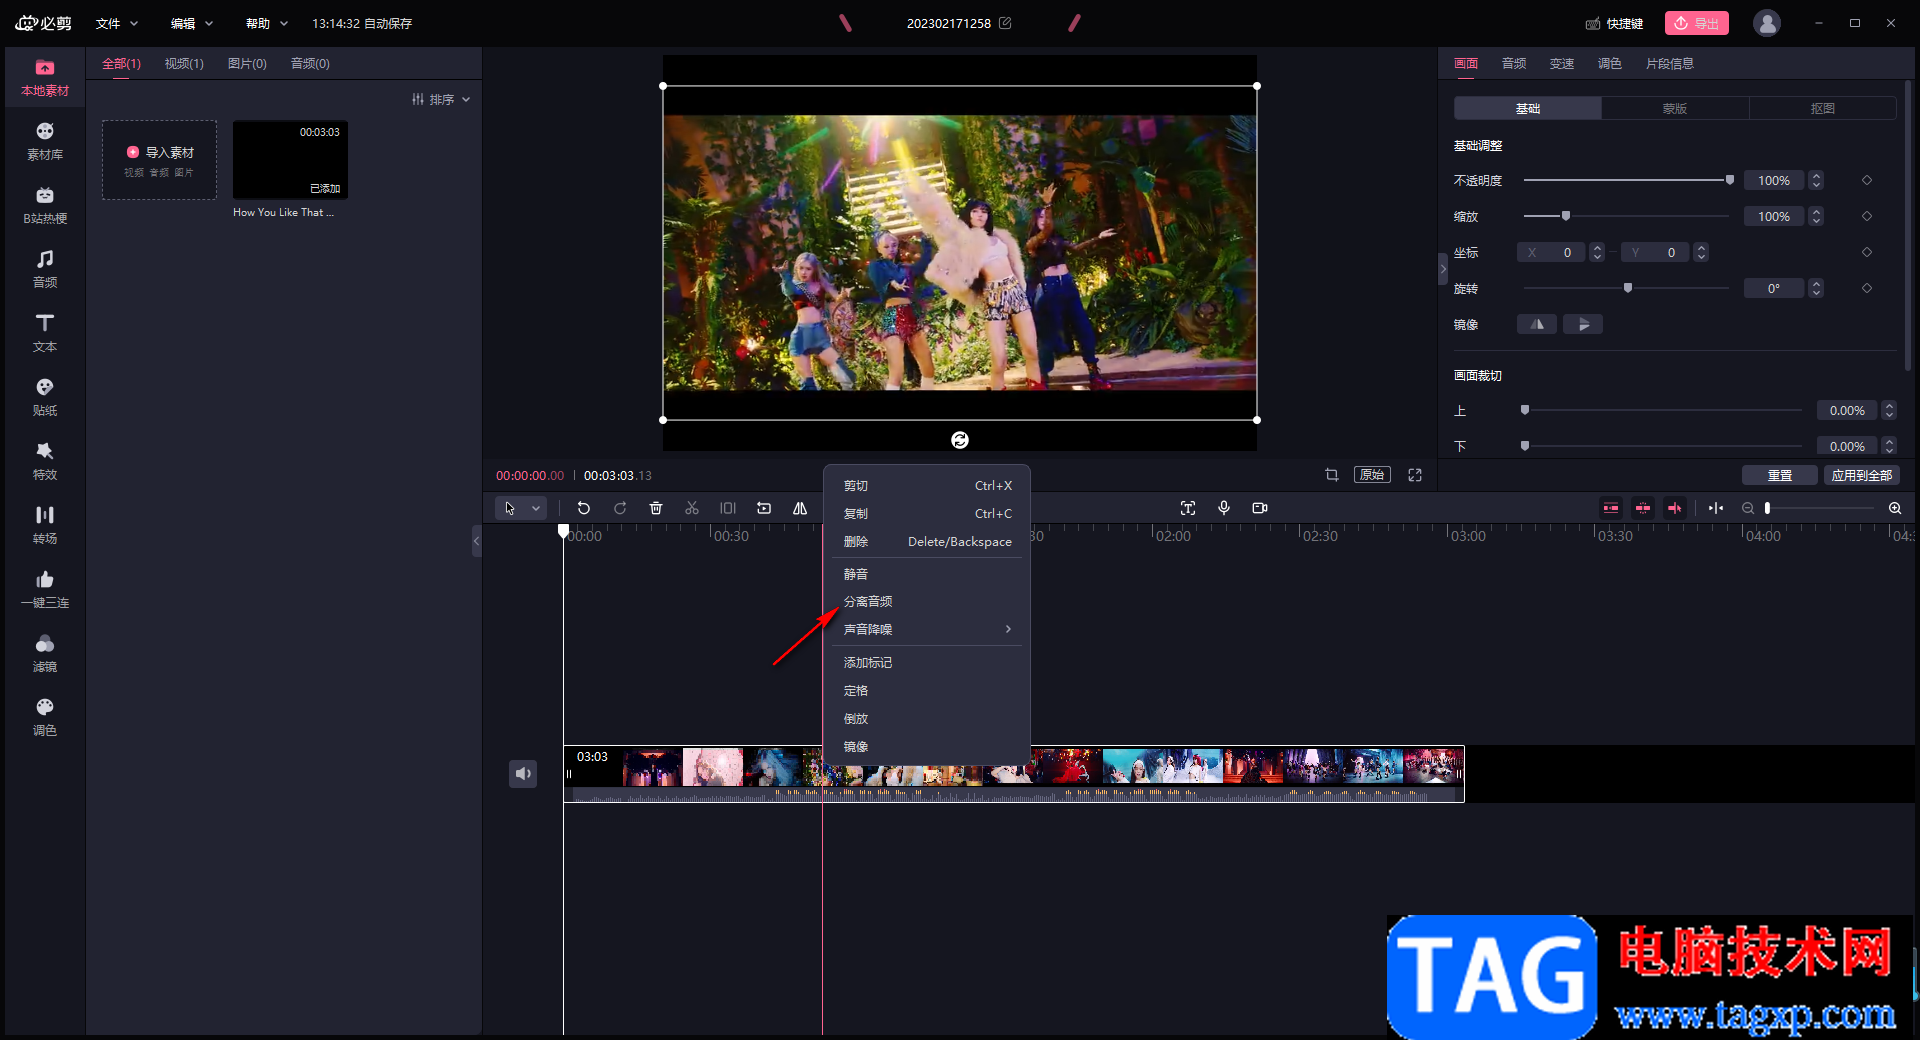Click the timeline mirror flip icon
This screenshot has width=1920, height=1040.
click(x=800, y=508)
